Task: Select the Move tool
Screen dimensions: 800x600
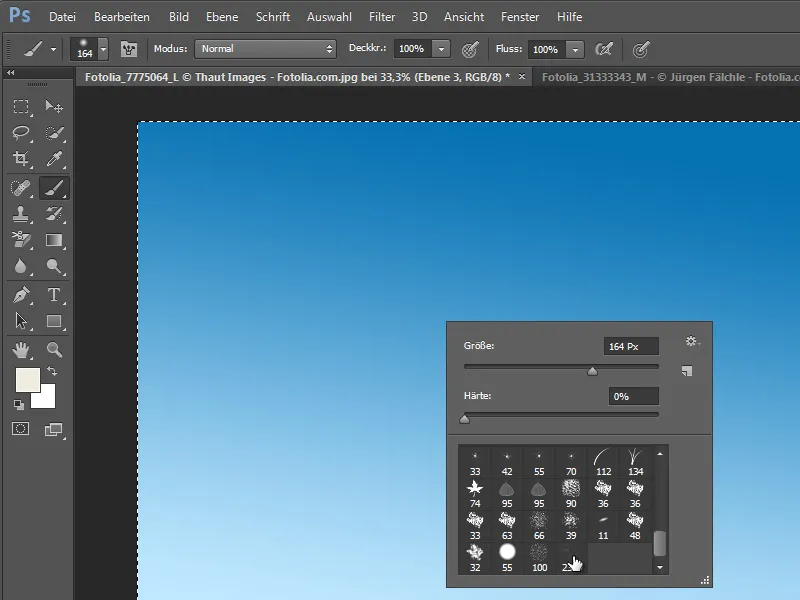Action: [54, 106]
